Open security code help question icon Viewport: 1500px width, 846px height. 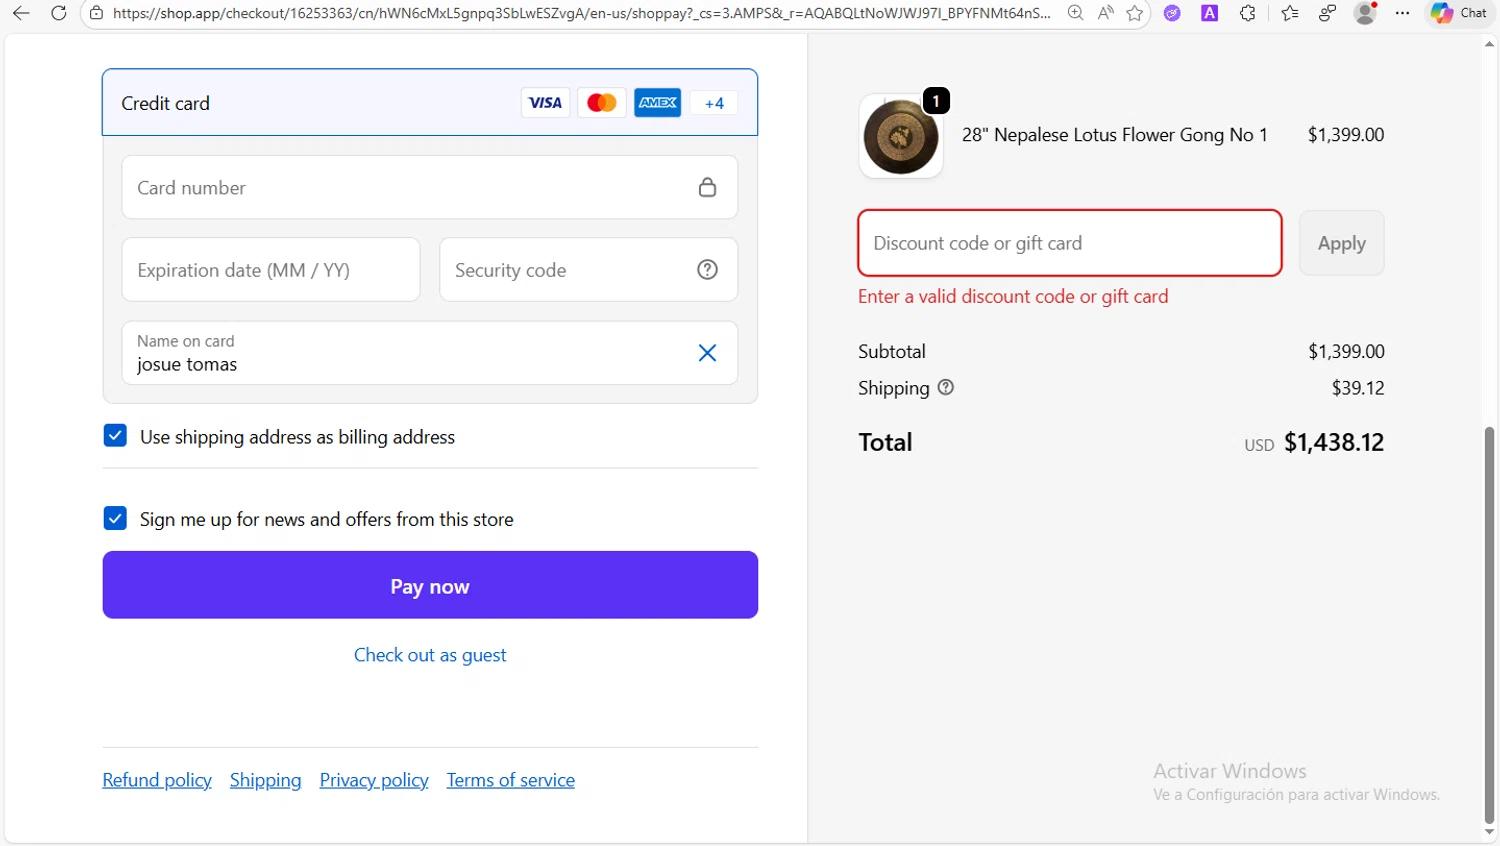(707, 269)
